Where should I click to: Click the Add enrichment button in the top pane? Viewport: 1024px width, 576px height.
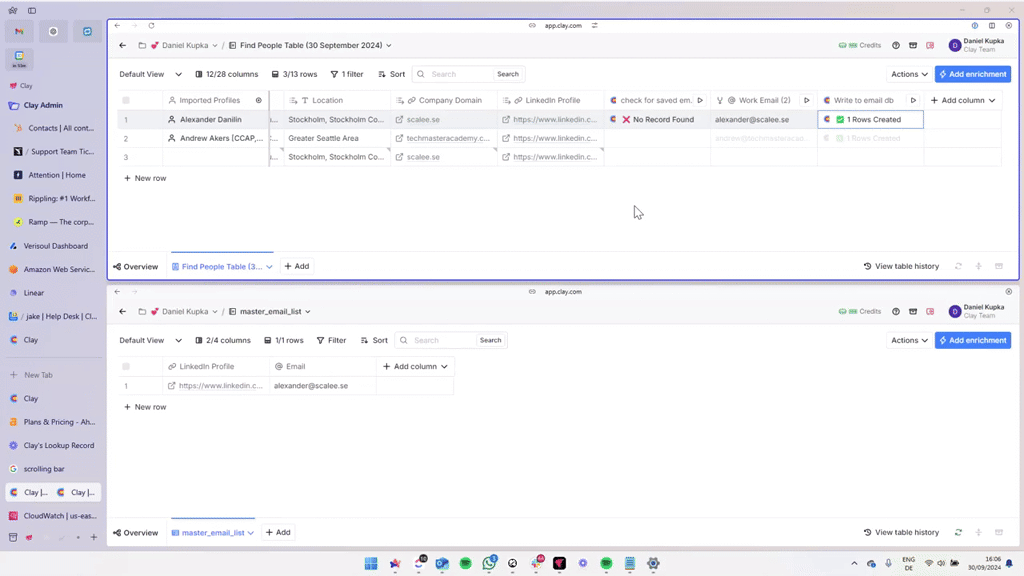(x=972, y=74)
